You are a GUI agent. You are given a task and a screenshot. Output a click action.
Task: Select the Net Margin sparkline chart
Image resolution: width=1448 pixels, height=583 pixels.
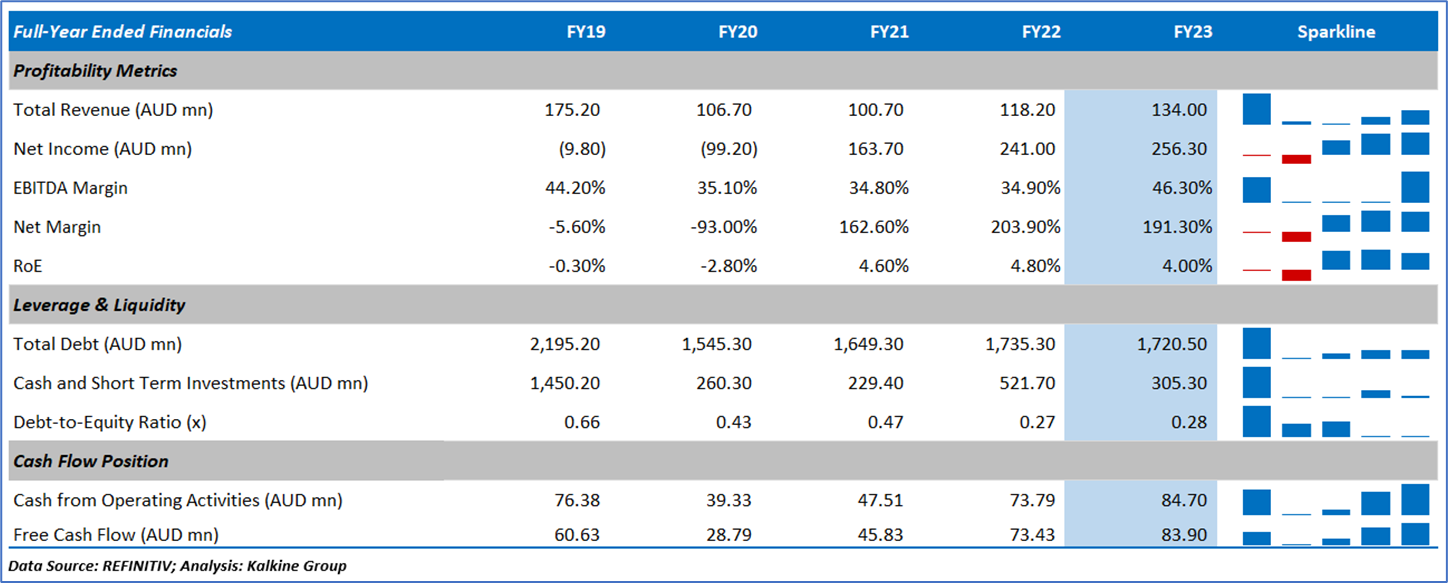point(1336,227)
